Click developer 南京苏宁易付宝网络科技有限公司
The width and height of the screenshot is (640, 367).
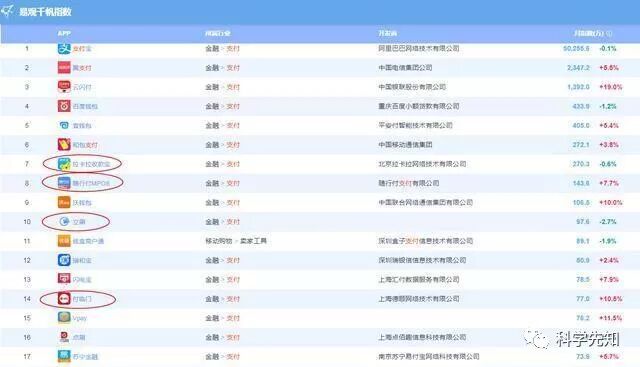tap(429, 357)
